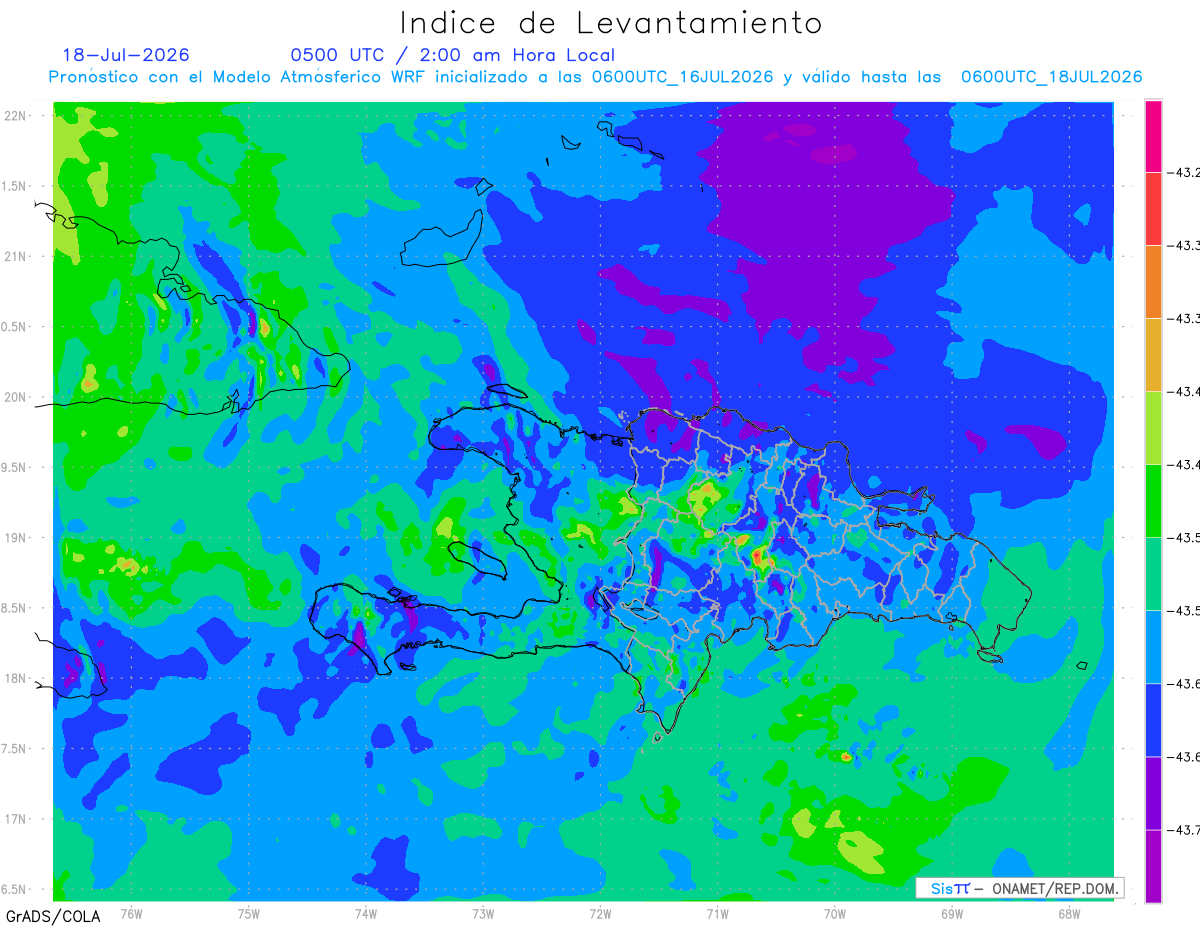Click the '76W' longitude label

click(x=131, y=914)
